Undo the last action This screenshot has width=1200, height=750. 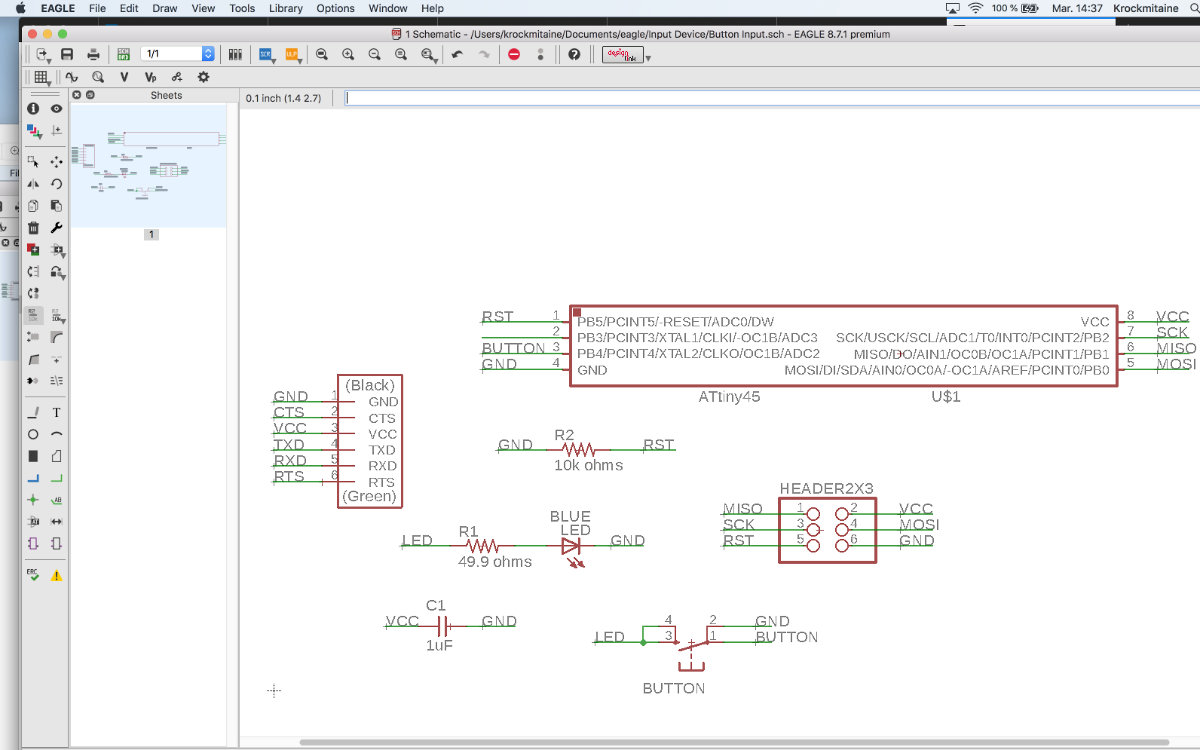457,54
